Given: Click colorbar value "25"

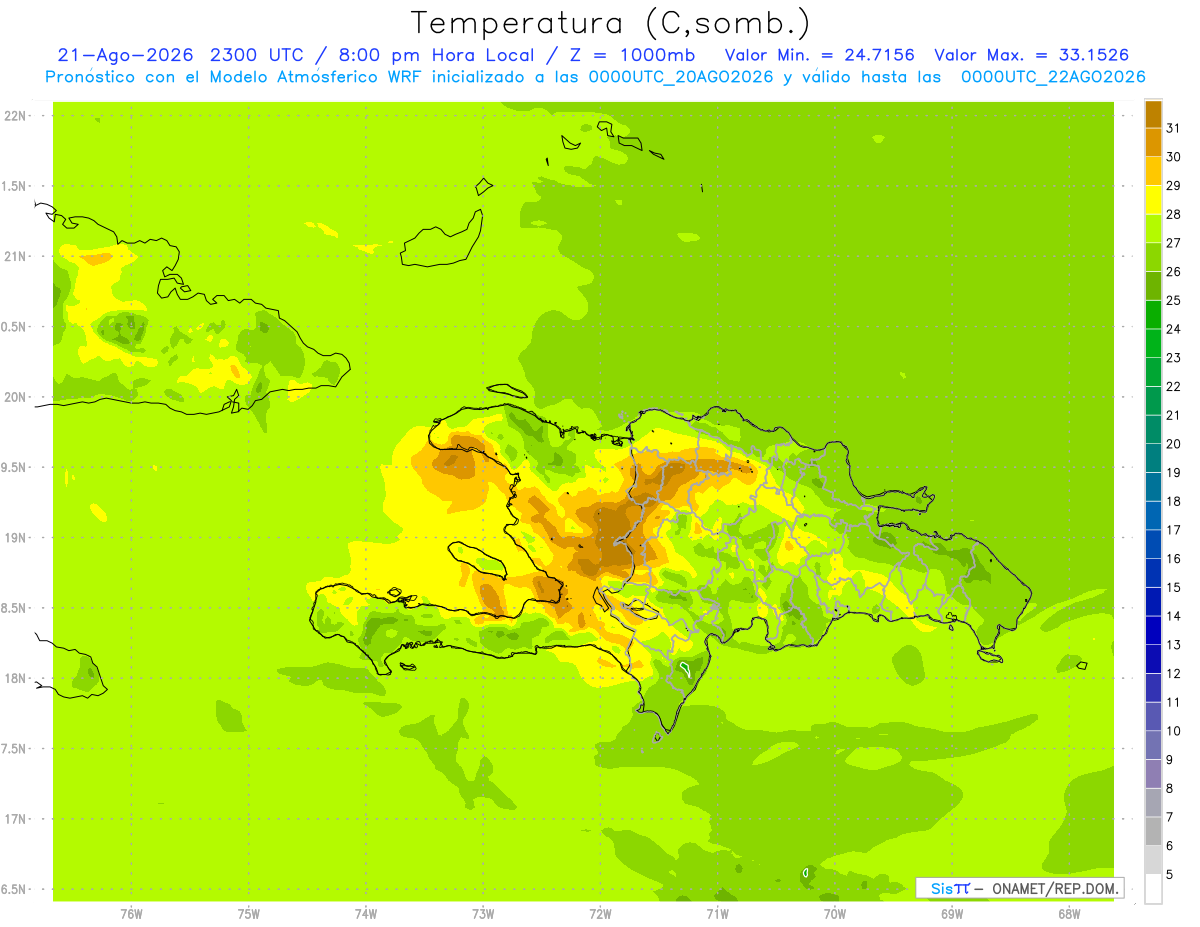Looking at the screenshot, I should coord(1174,300).
